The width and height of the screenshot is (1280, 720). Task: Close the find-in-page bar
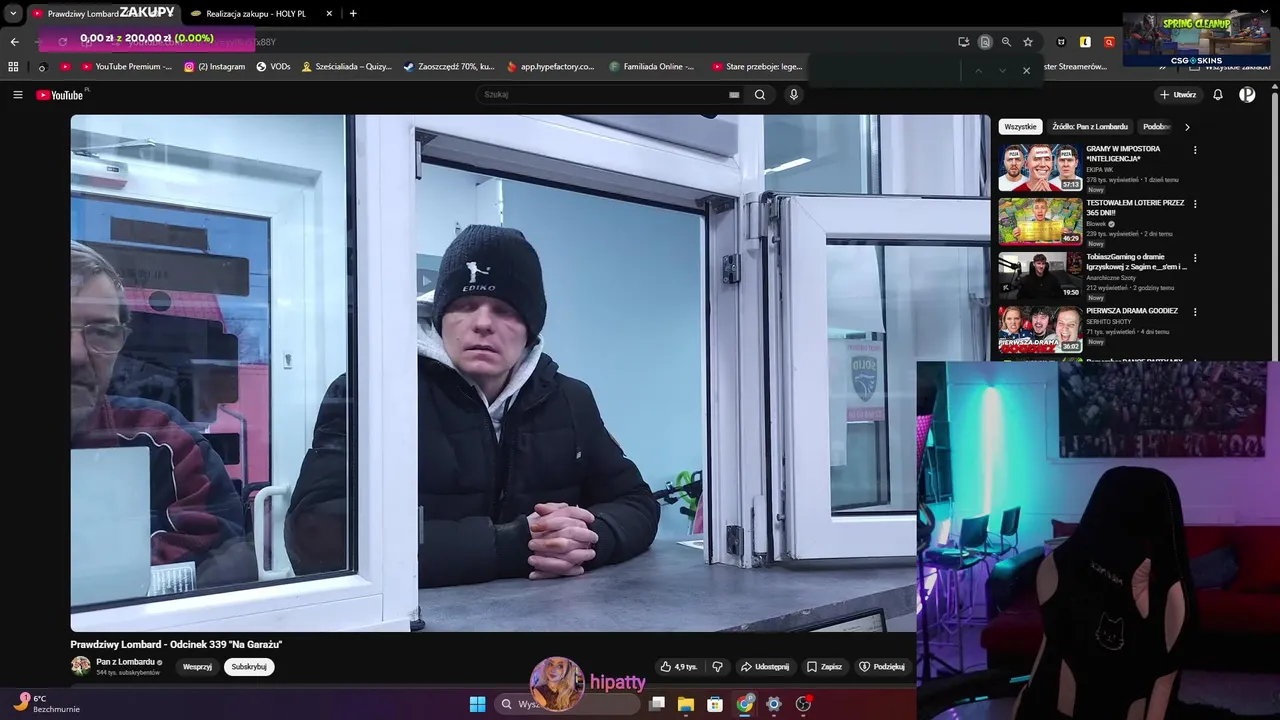[1026, 70]
